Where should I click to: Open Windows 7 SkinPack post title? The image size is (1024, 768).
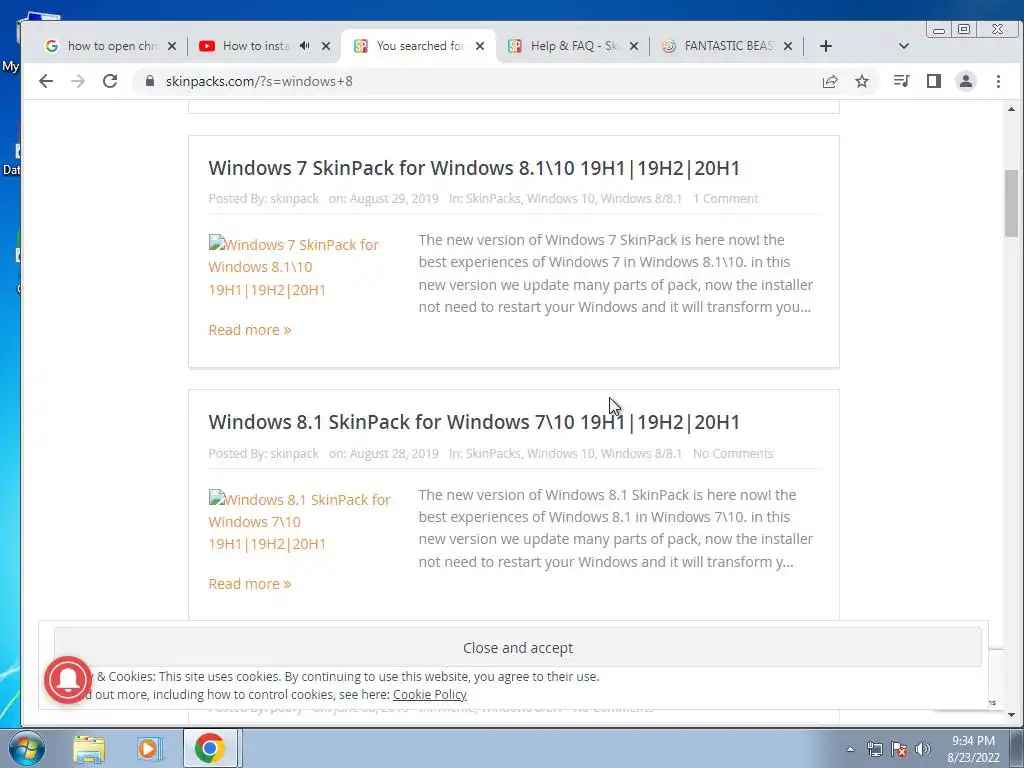(474, 168)
